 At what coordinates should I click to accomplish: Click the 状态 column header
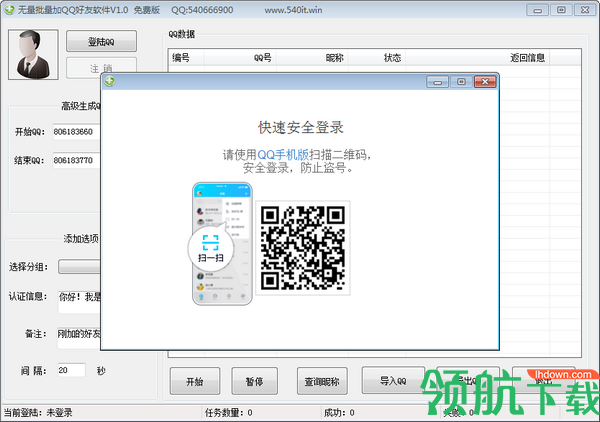(377, 58)
